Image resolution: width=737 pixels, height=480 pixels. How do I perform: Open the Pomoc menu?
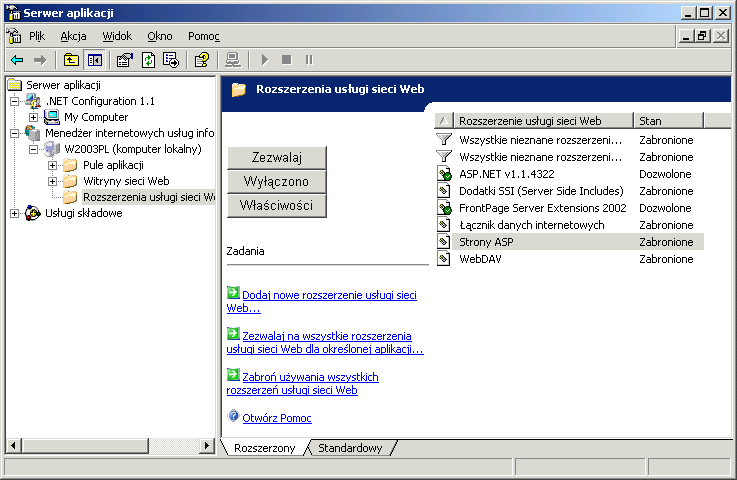coord(204,36)
